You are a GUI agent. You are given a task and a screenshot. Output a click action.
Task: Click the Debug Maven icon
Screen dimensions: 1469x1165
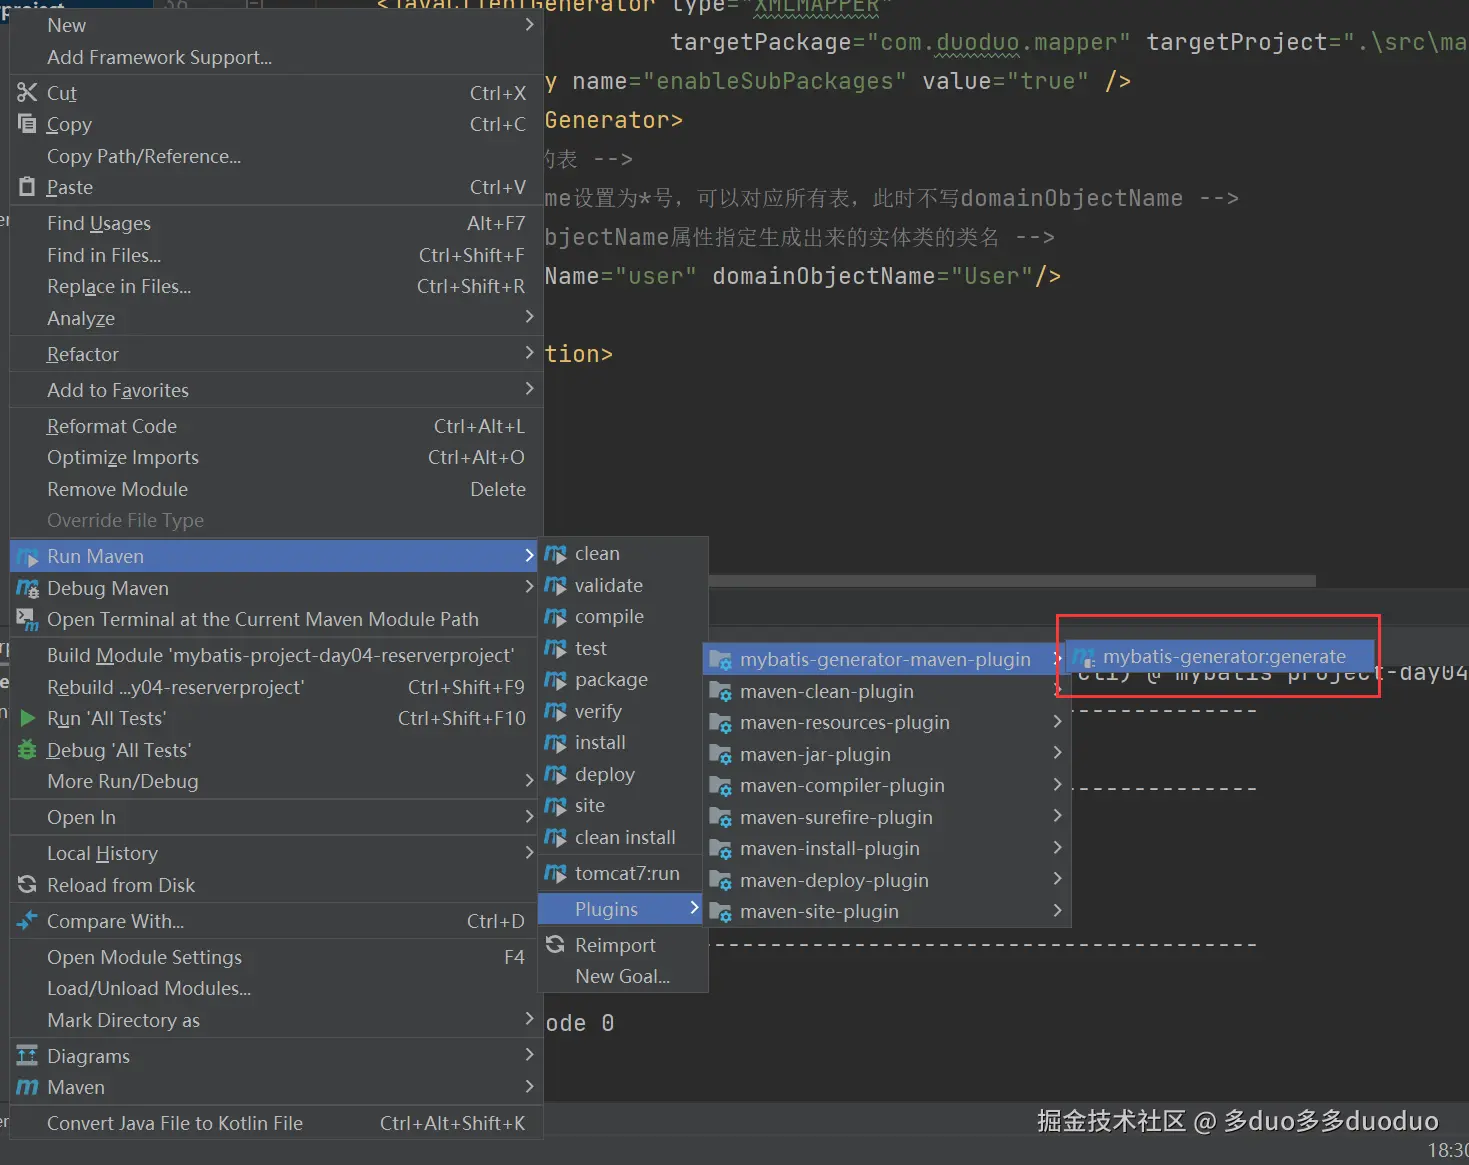[x=27, y=588]
